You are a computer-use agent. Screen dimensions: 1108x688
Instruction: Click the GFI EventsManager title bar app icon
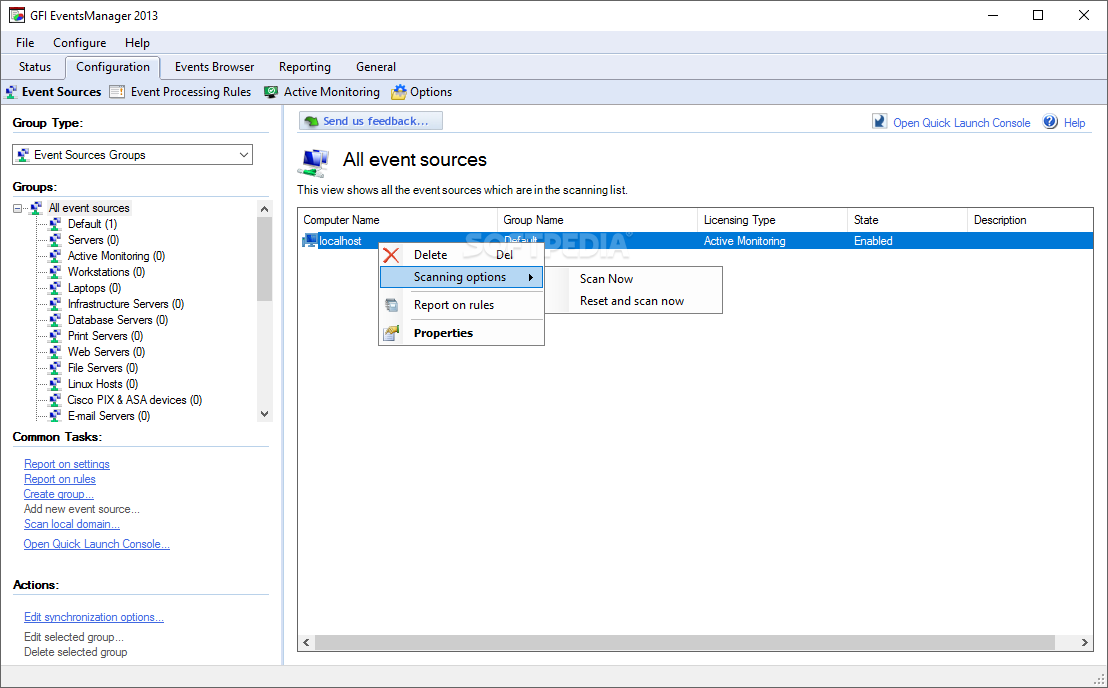[16, 15]
